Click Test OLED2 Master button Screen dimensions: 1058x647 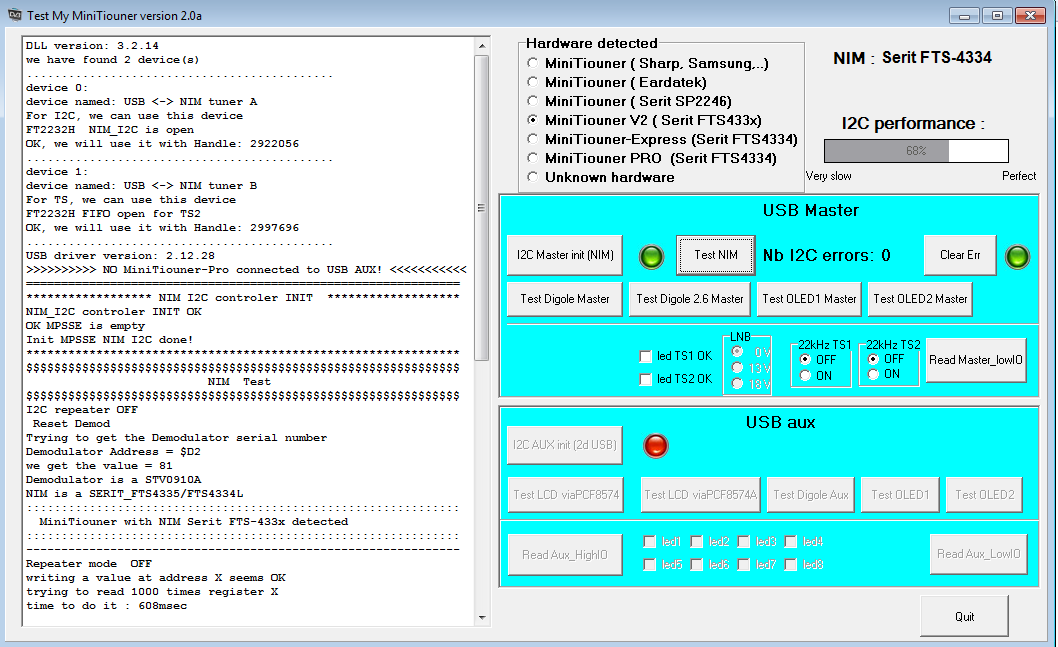(x=920, y=299)
